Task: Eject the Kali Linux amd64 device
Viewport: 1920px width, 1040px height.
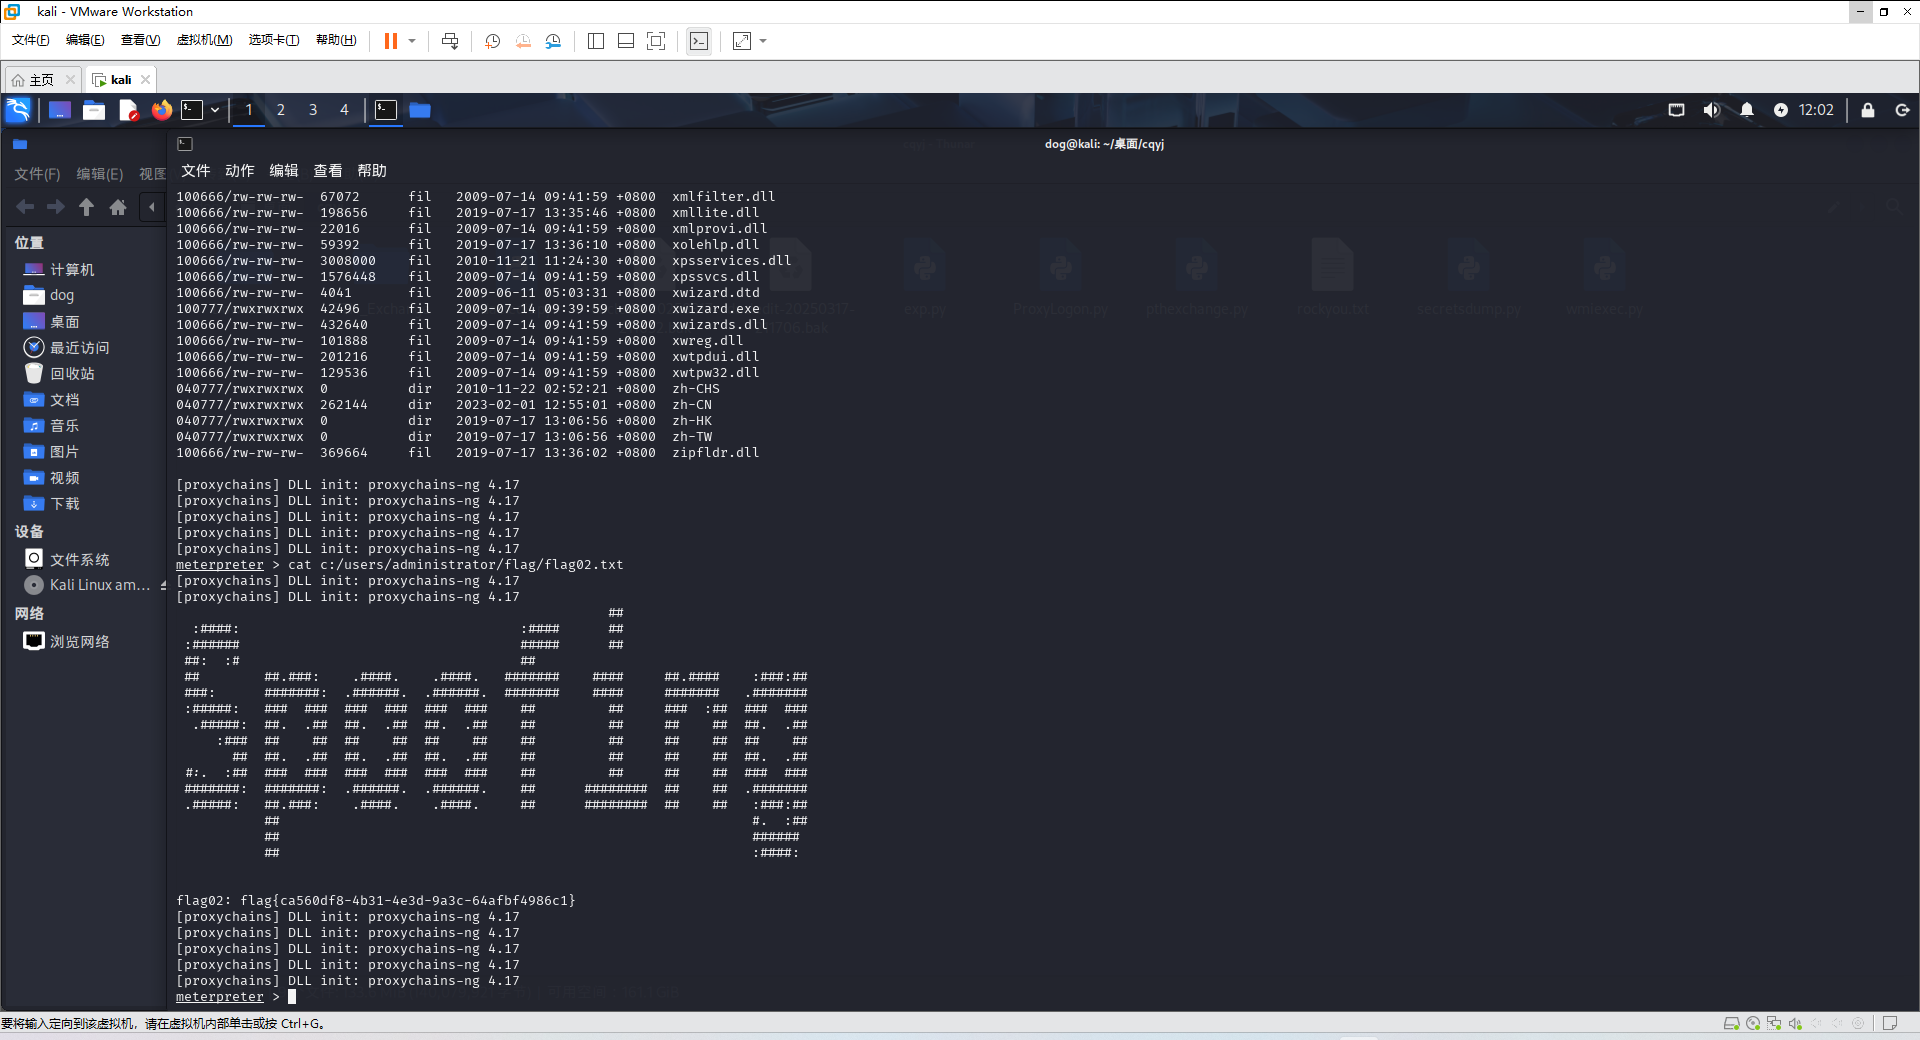Action: 162,586
